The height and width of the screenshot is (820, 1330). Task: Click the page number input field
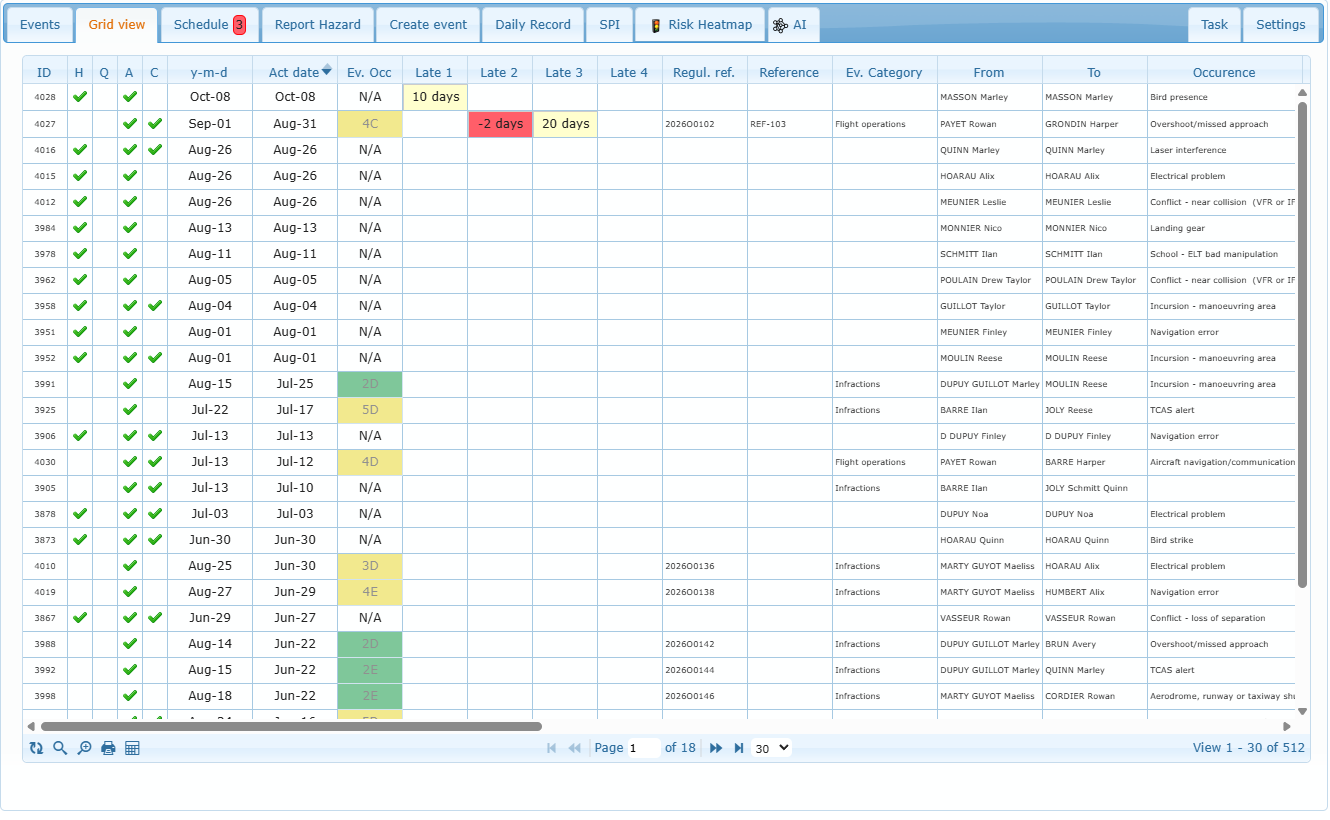coord(644,748)
